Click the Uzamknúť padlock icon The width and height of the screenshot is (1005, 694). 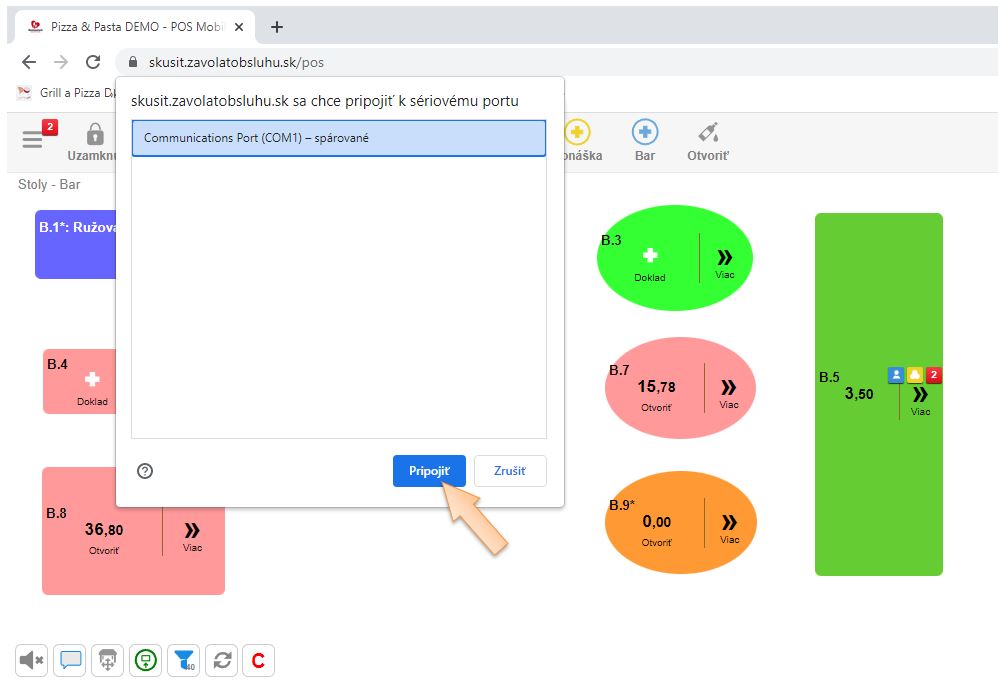click(95, 135)
